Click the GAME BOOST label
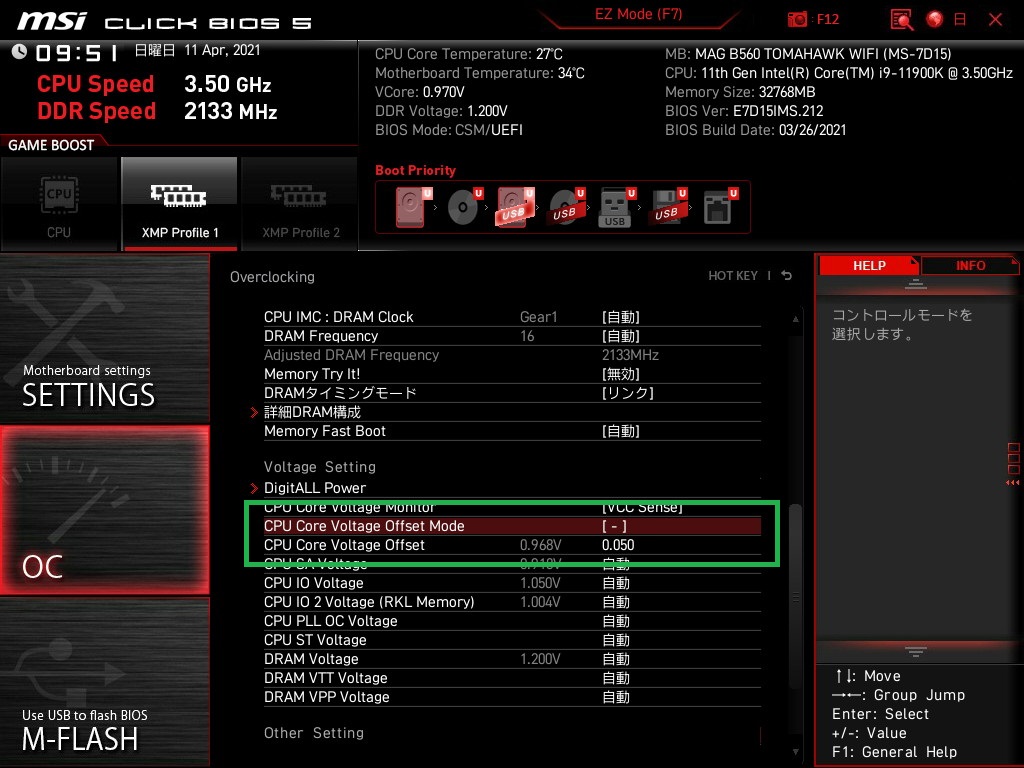The height and width of the screenshot is (768, 1024). tap(51, 145)
